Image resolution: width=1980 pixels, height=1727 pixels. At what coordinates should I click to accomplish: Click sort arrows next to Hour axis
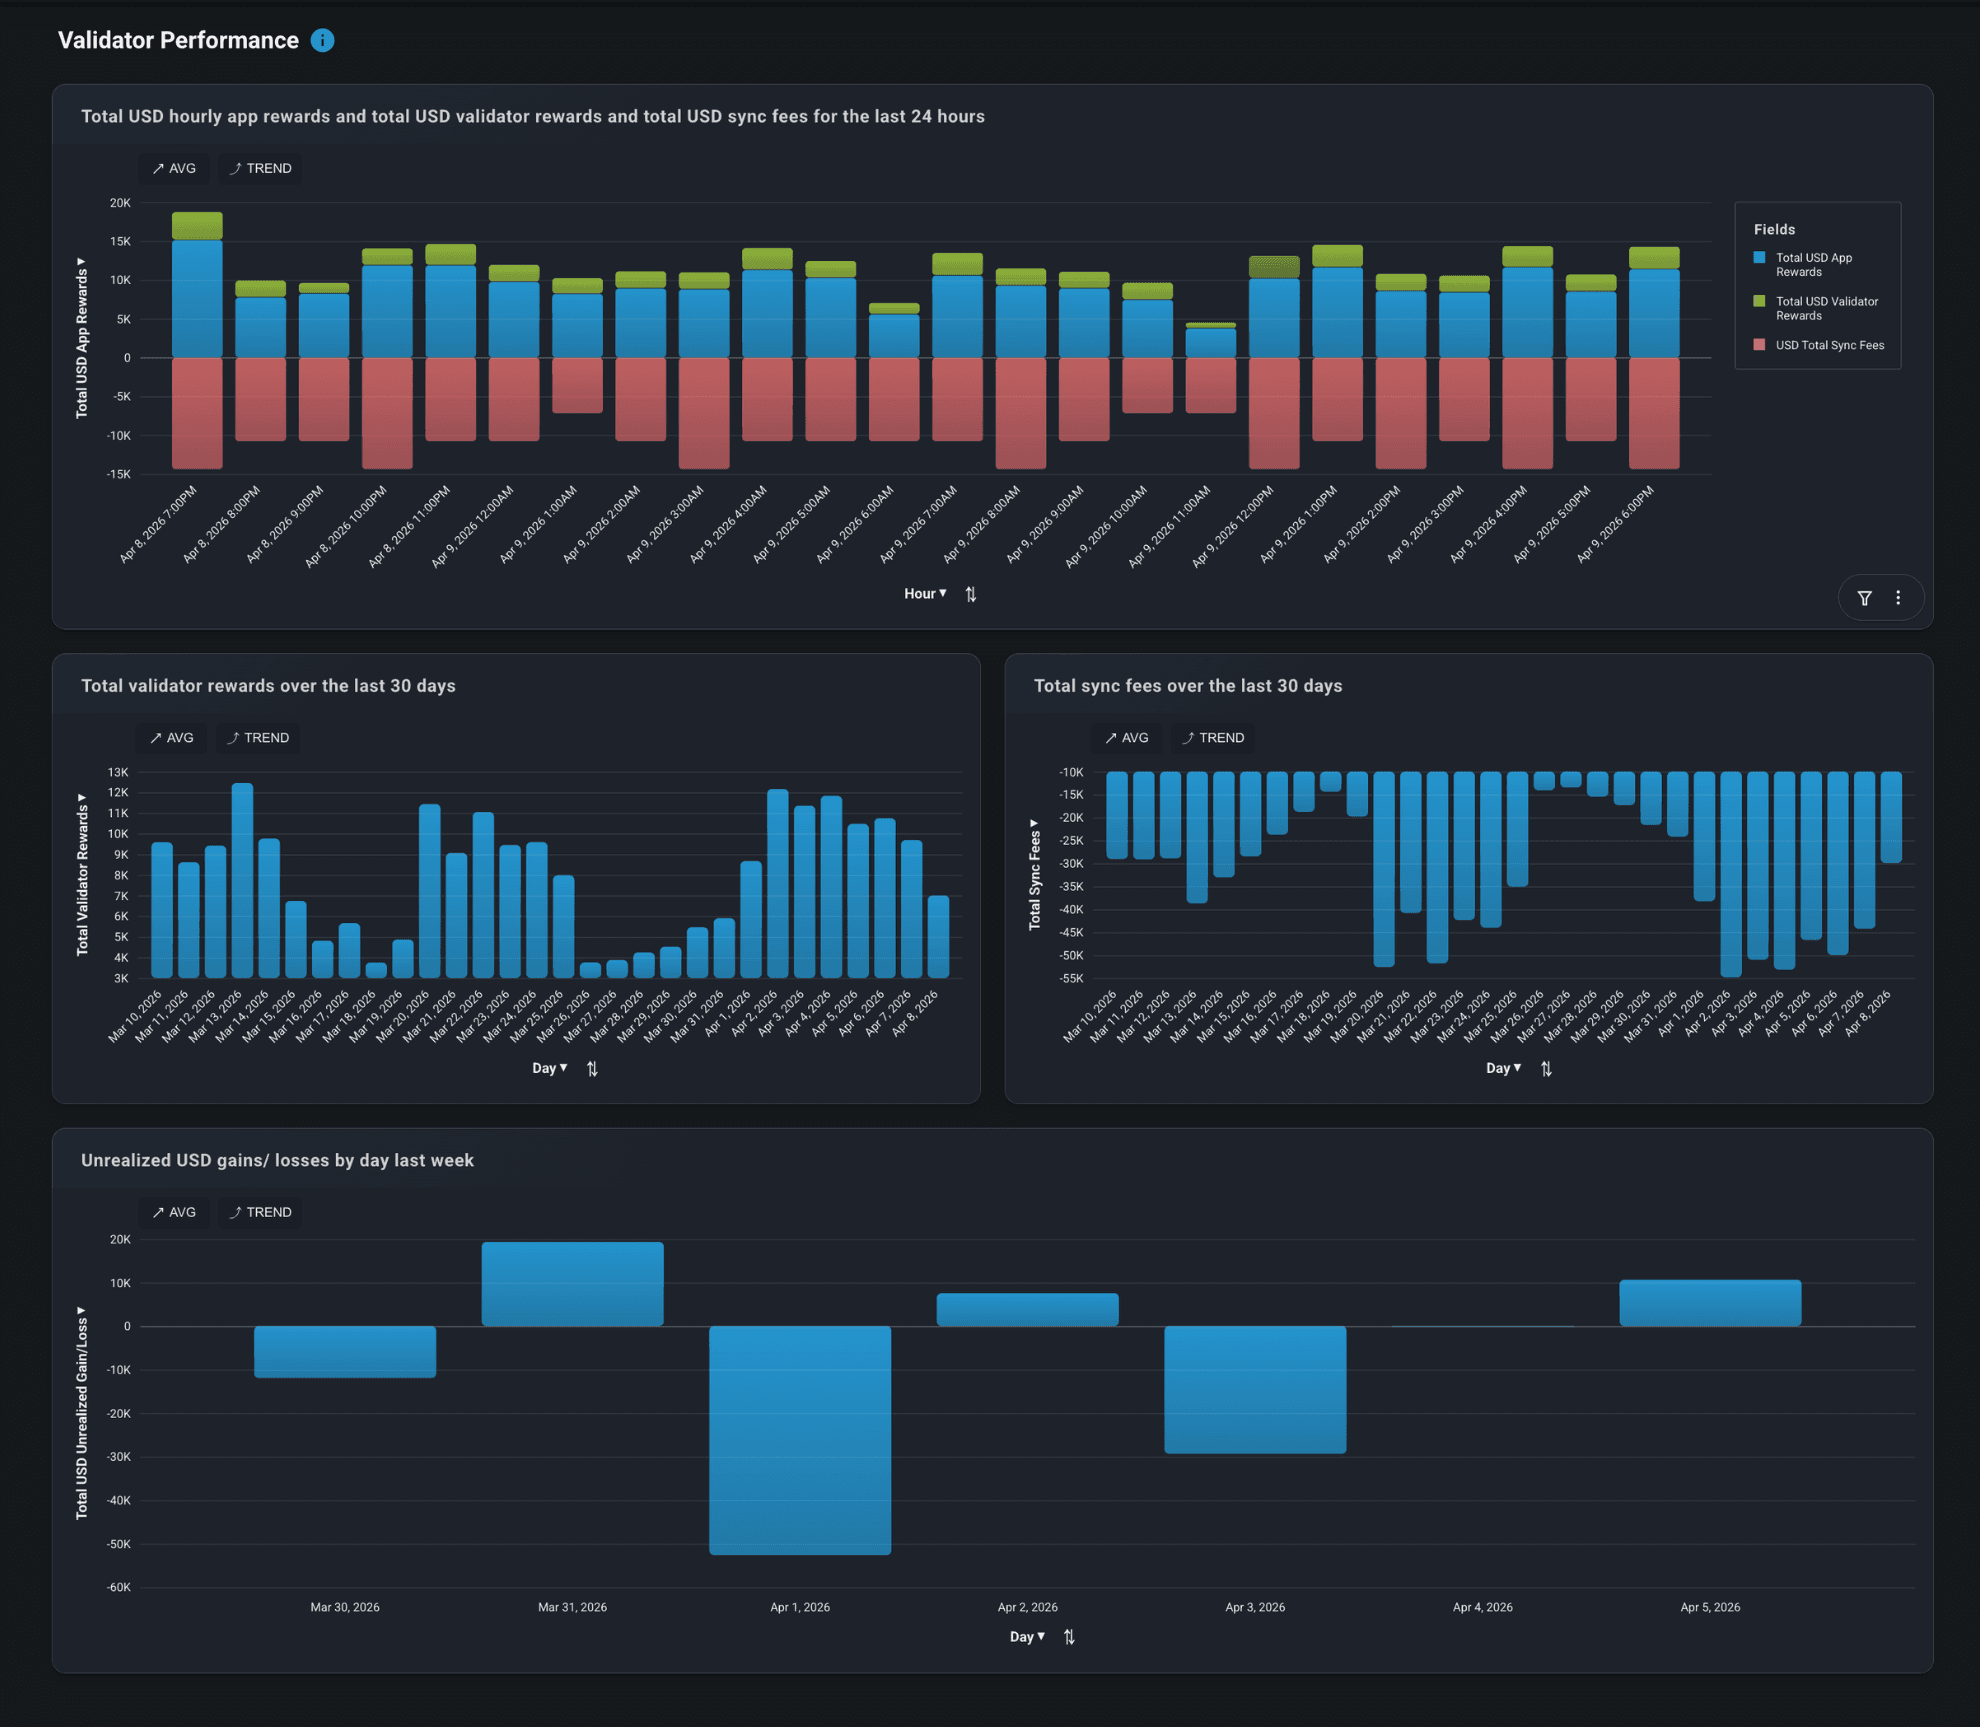coord(970,594)
